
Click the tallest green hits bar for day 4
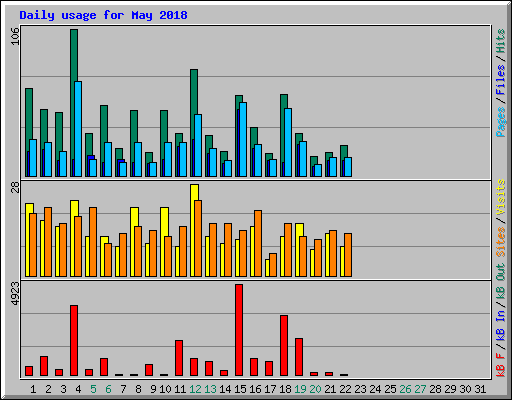click(x=74, y=103)
